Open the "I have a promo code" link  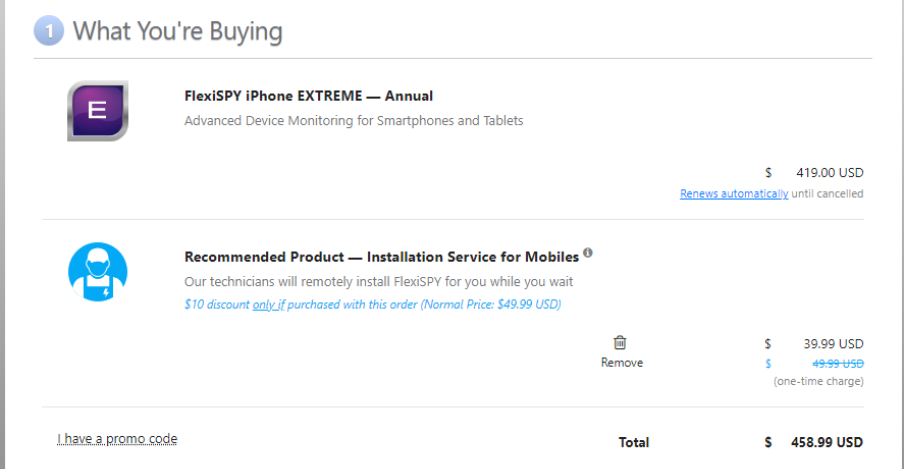[117, 439]
